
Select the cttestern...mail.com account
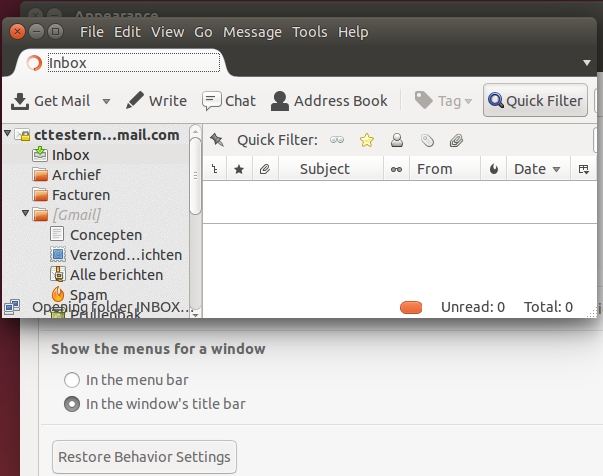[107, 135]
